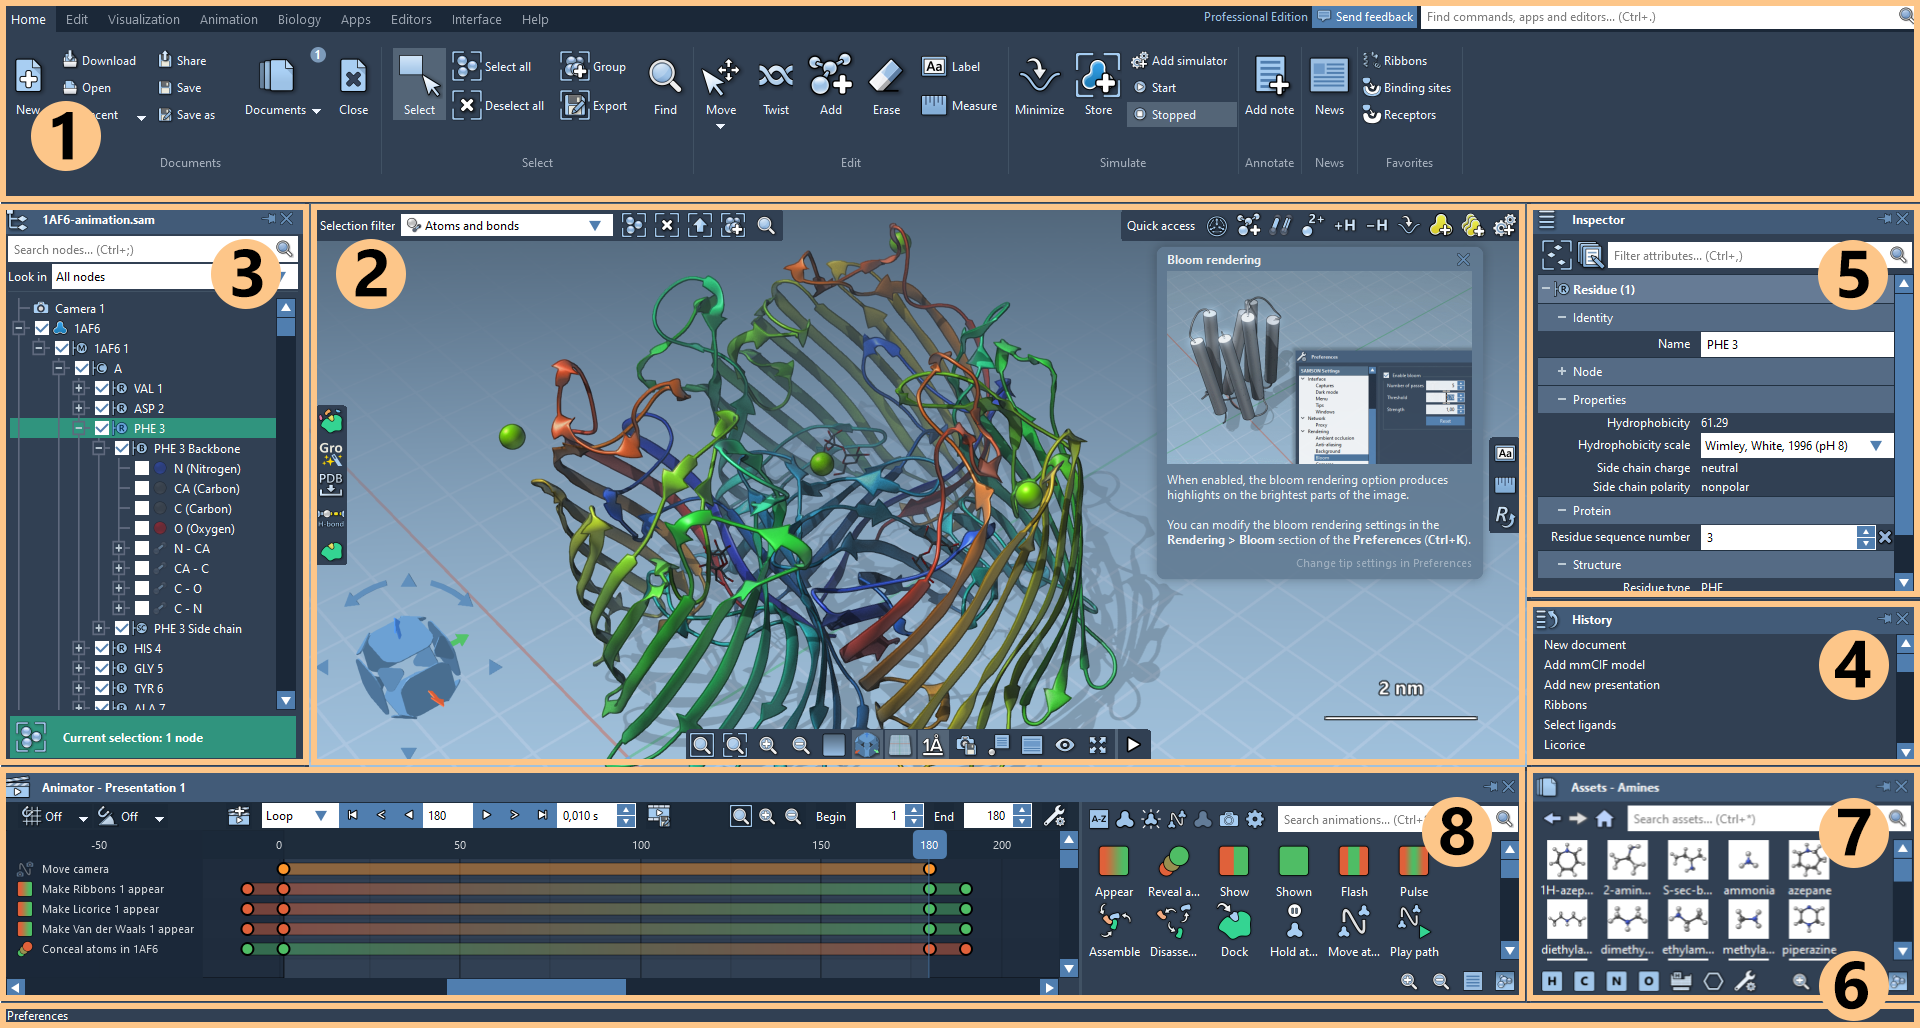Click the Send feedback button
This screenshot has width=1920, height=1028.
(1365, 17)
